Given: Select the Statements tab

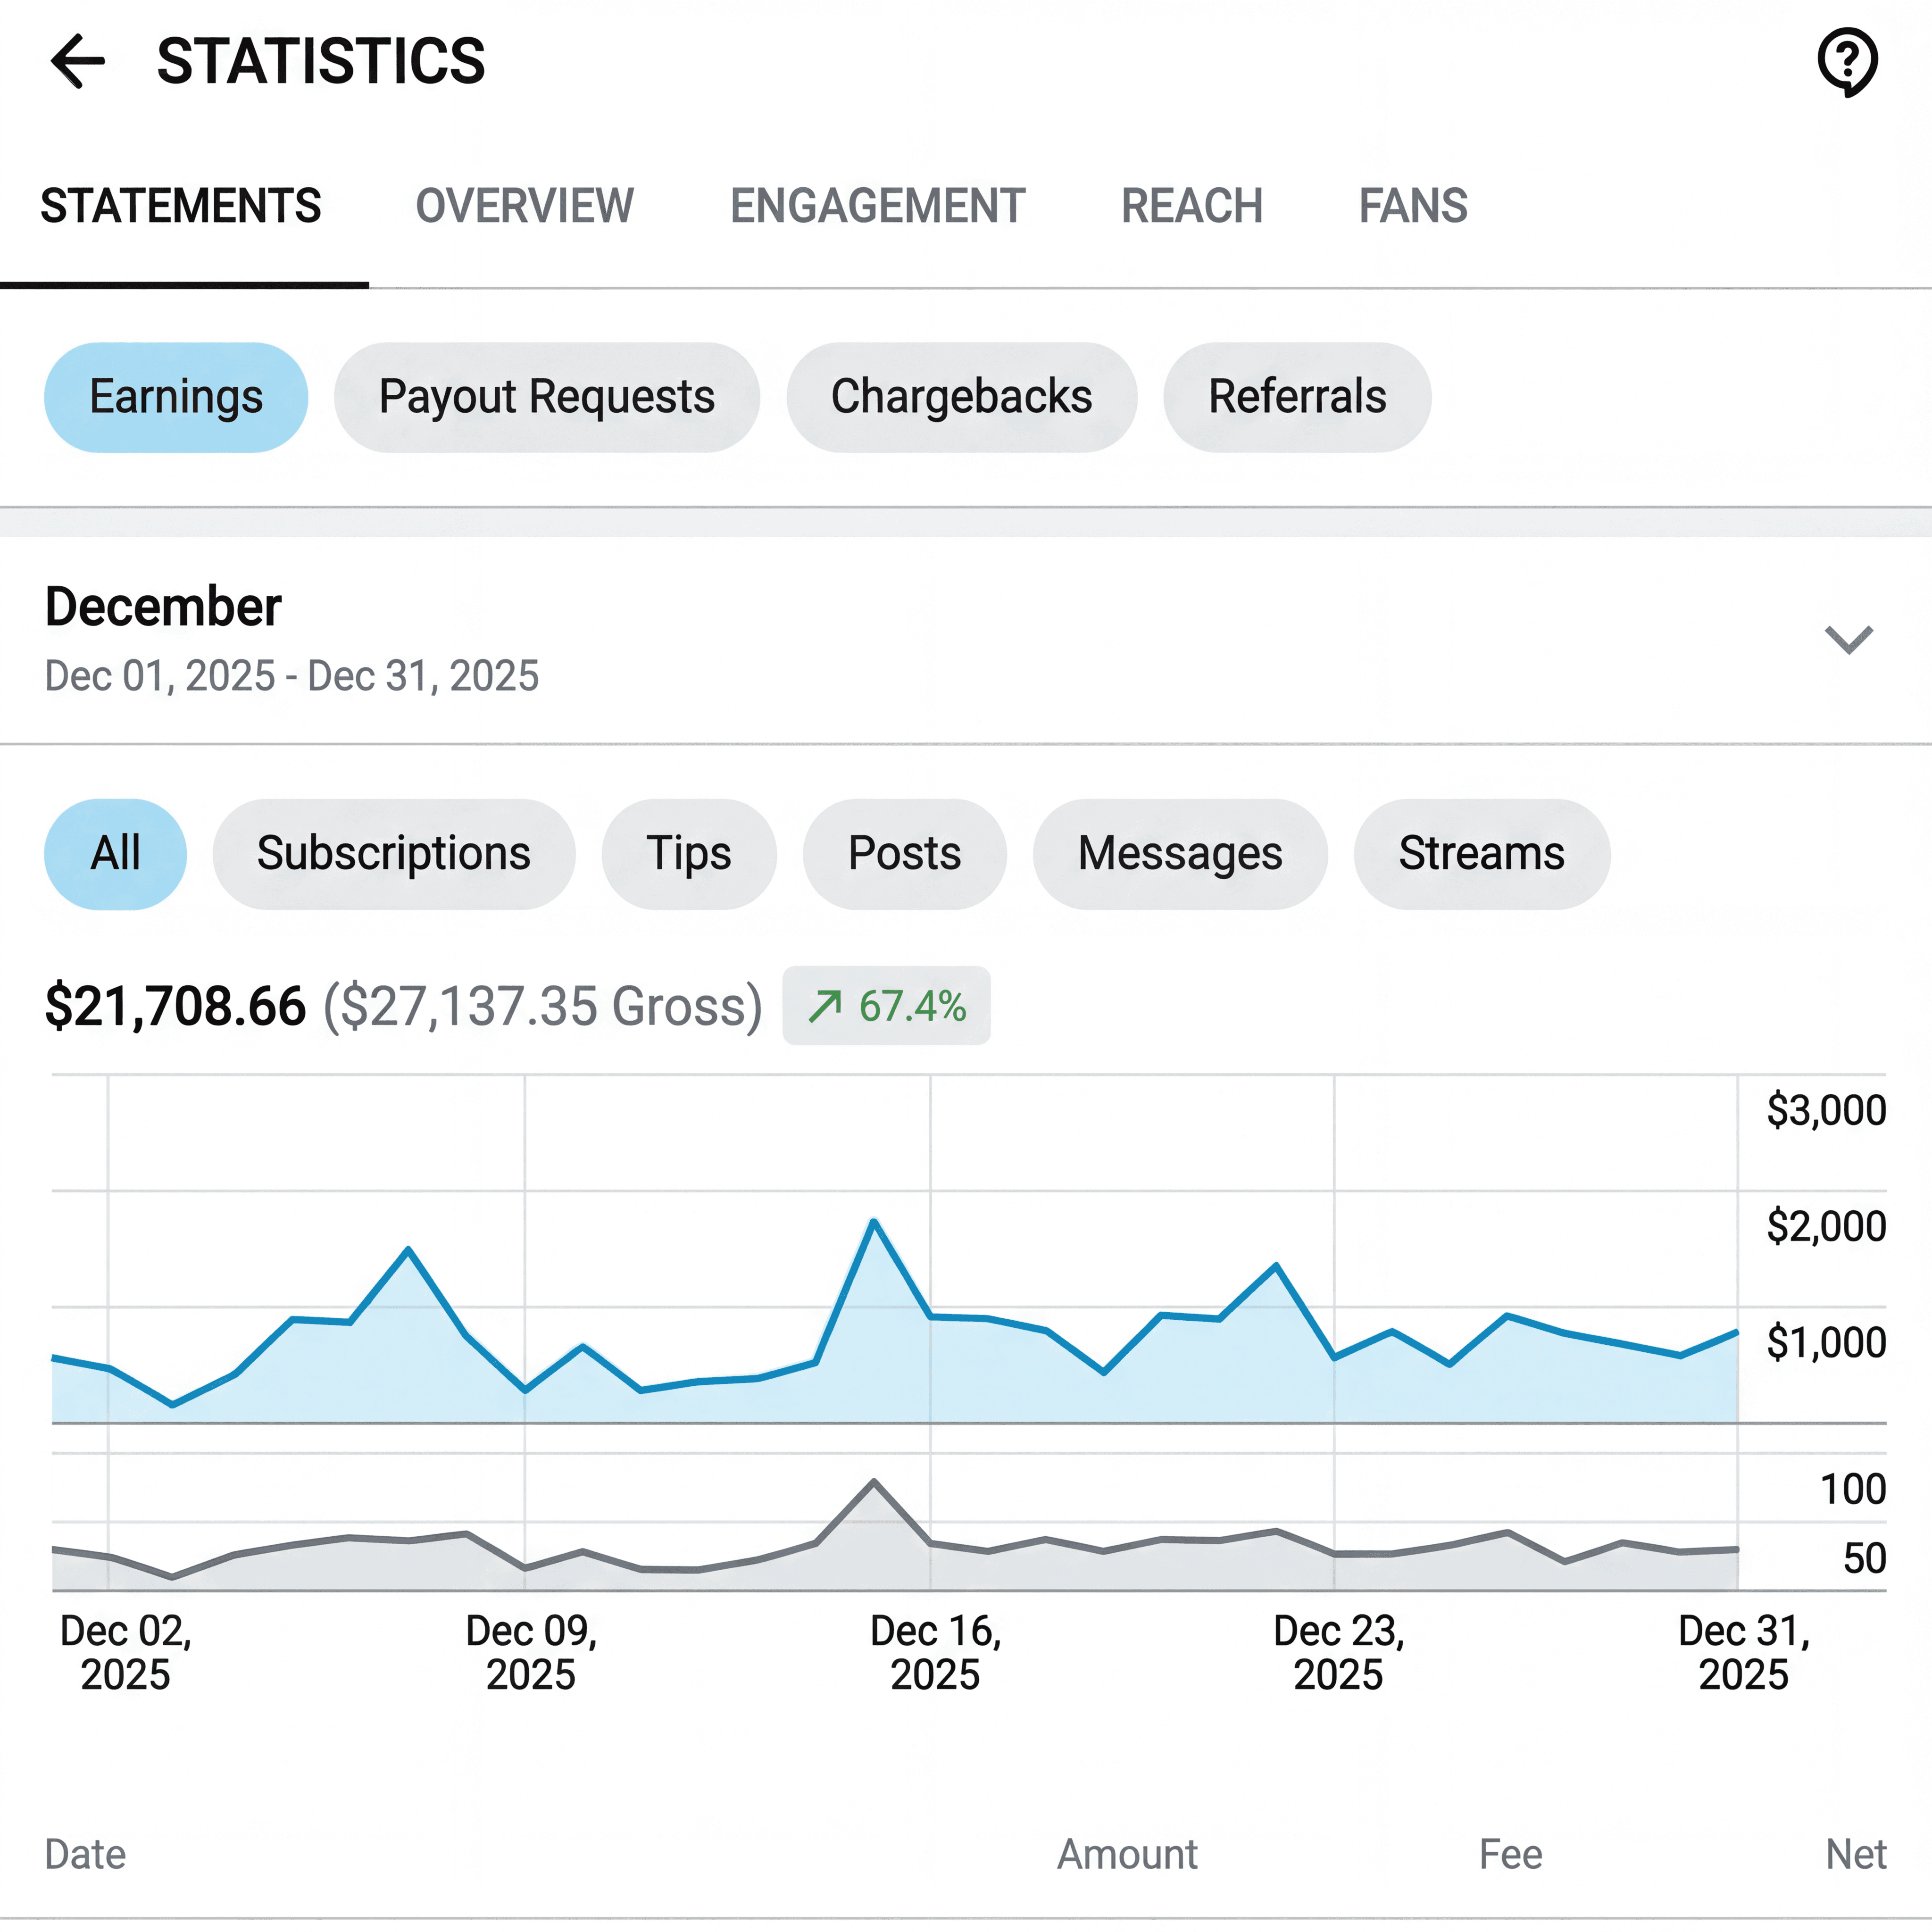Looking at the screenshot, I should [x=181, y=206].
